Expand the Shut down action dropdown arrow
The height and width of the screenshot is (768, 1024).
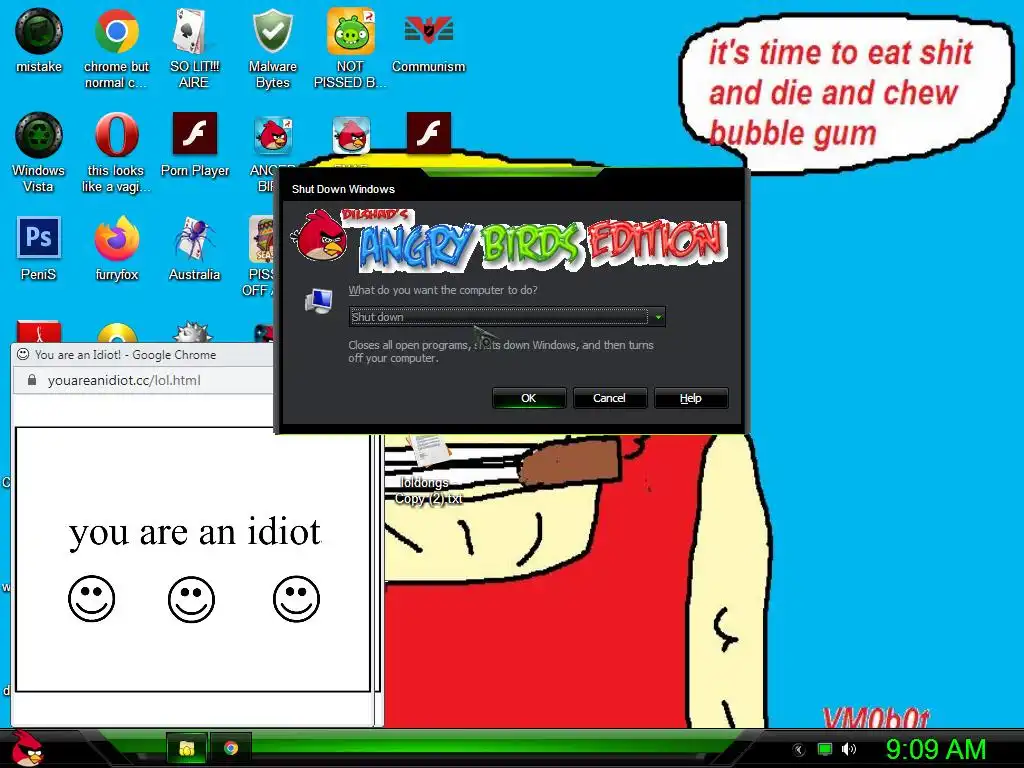[x=658, y=317]
